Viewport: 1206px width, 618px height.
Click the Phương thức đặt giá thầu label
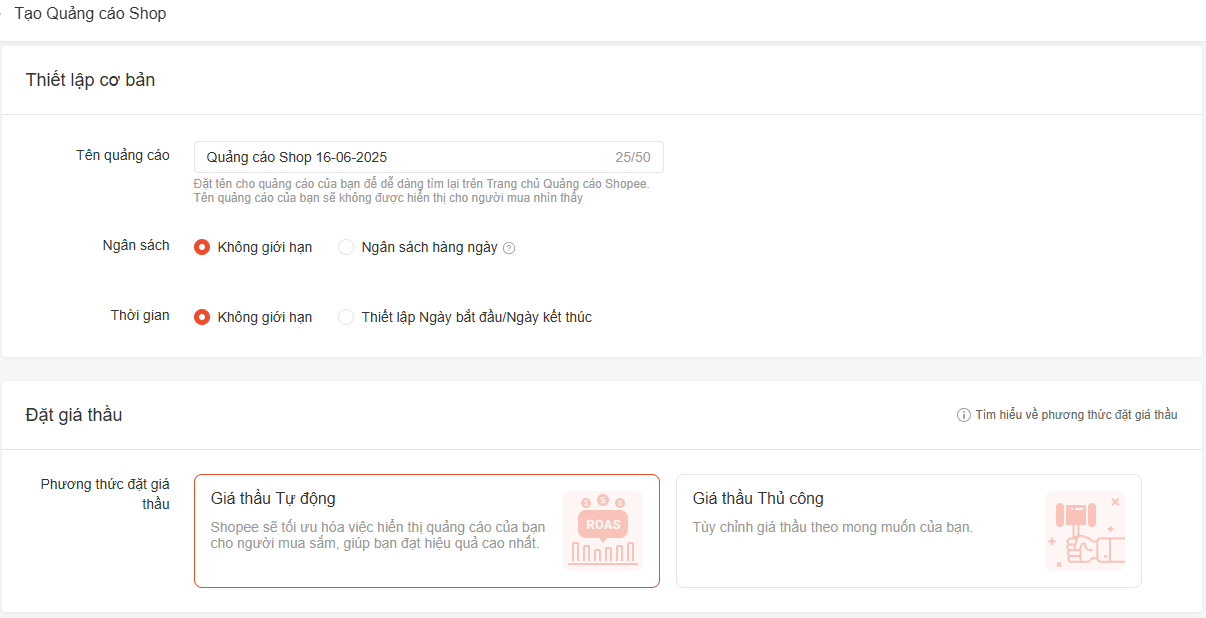[x=105, y=494]
